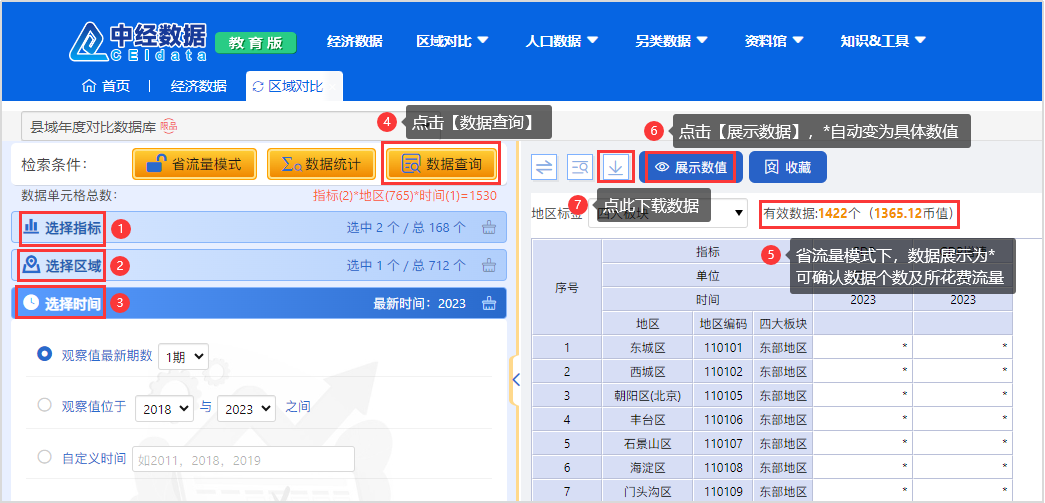This screenshot has width=1045, height=503.
Task: Expand the 选择指标 section
Action: click(64, 228)
